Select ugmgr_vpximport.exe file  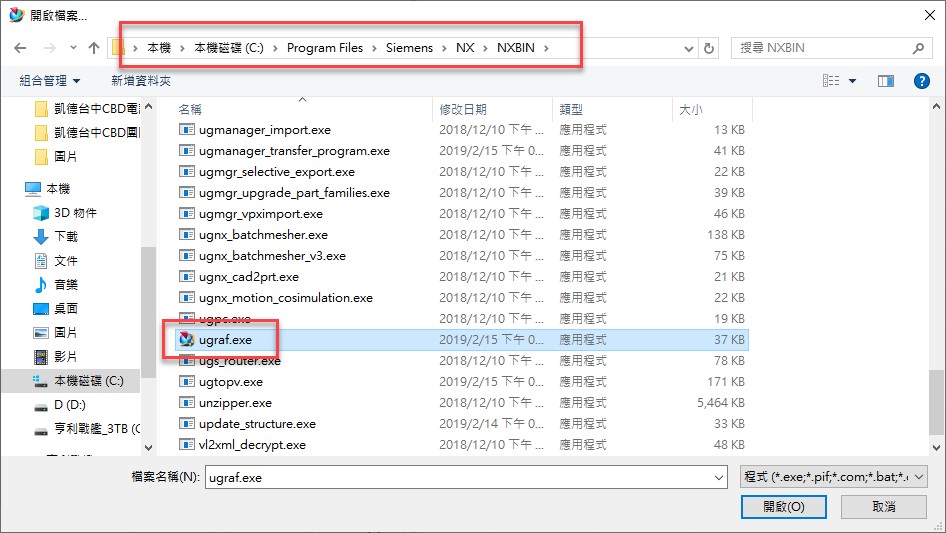tap(261, 214)
